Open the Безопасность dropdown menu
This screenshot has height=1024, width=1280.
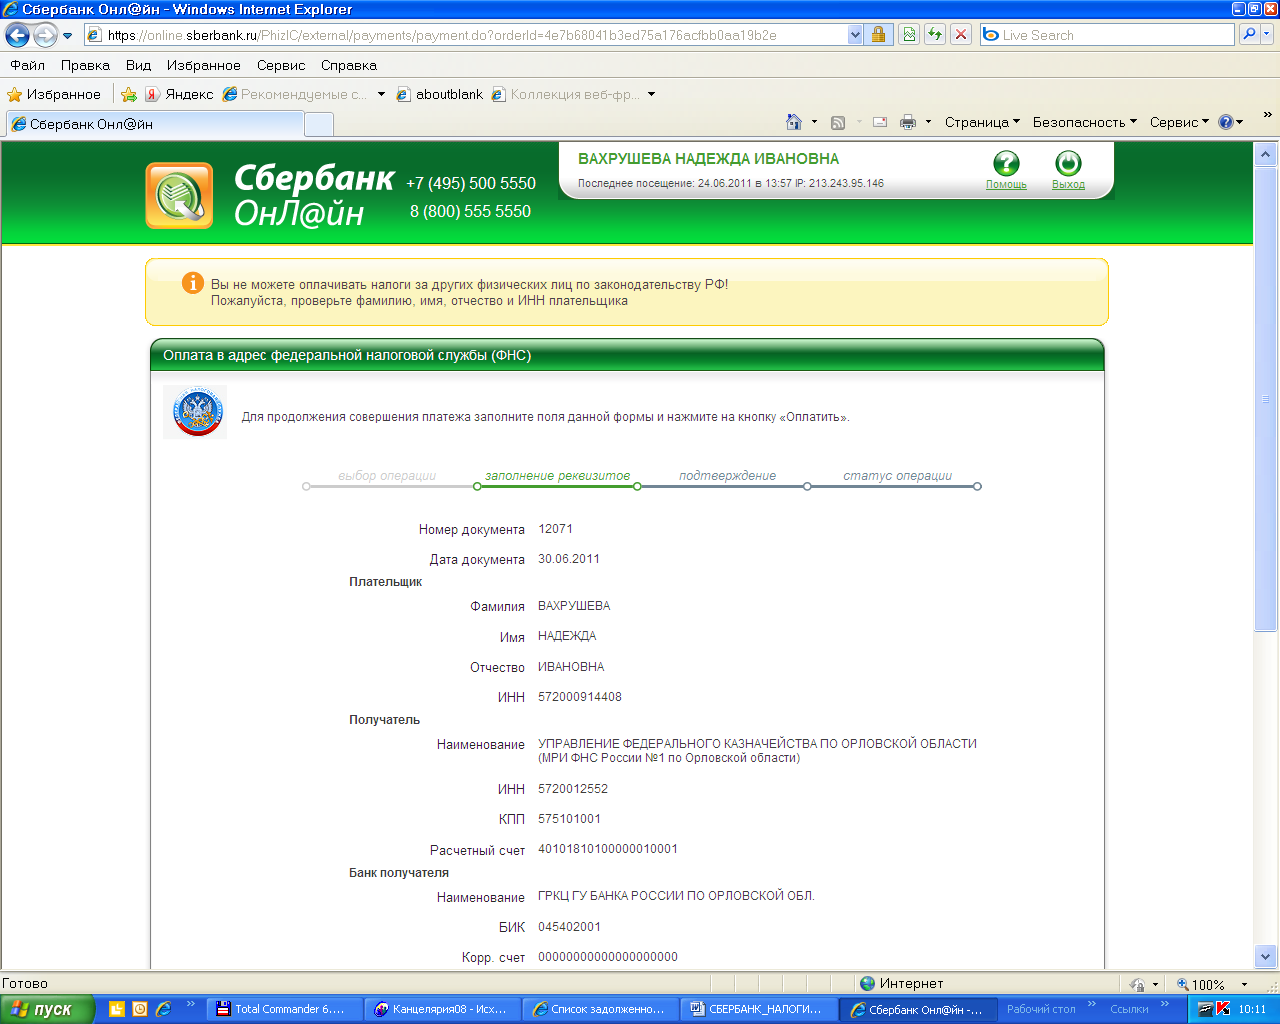point(1084,122)
